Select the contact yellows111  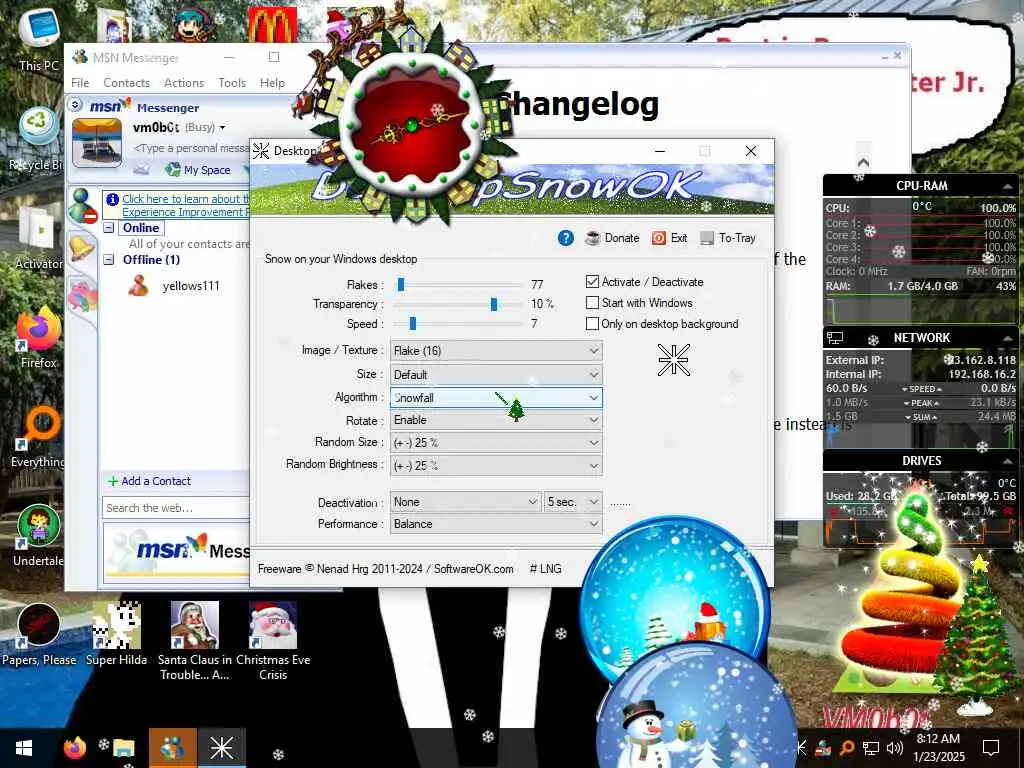[x=190, y=286]
